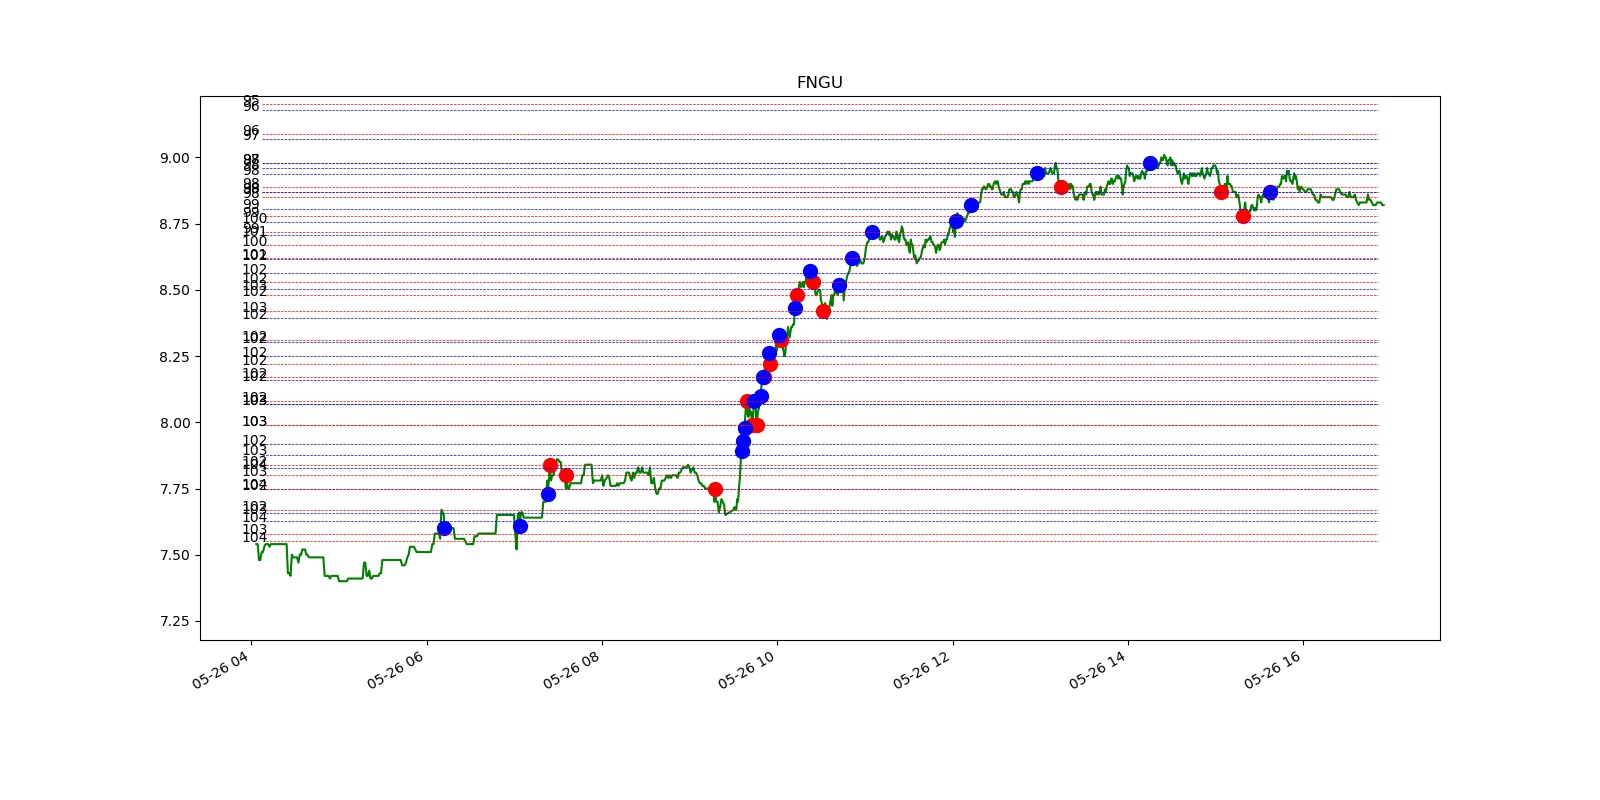
Task: Click the 7.75 y-axis tick label
Action: 174,489
